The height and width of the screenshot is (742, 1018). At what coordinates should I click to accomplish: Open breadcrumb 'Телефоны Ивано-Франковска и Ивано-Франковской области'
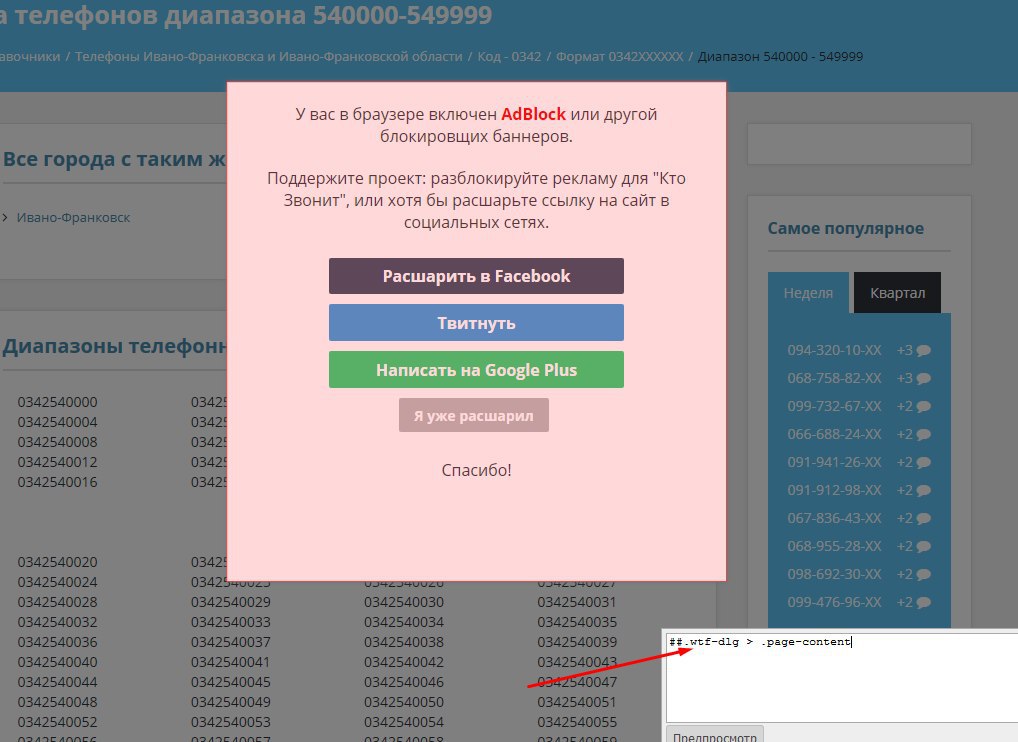269,56
